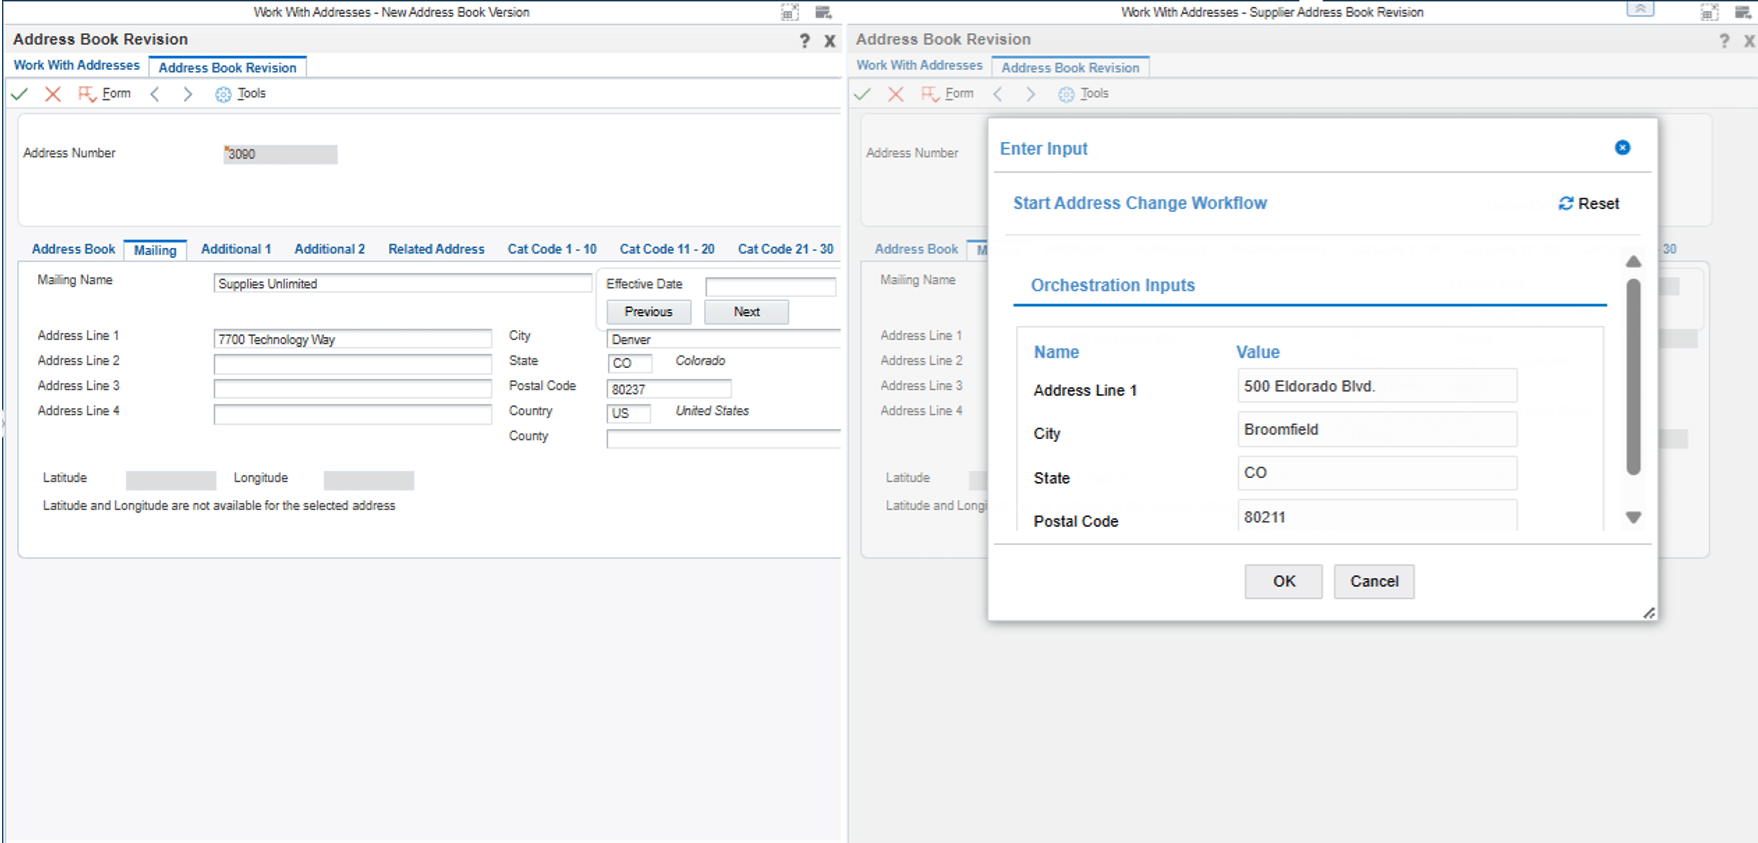Open the Tools gear icon in left panel
Viewport: 1758px width, 843px height.
click(223, 94)
